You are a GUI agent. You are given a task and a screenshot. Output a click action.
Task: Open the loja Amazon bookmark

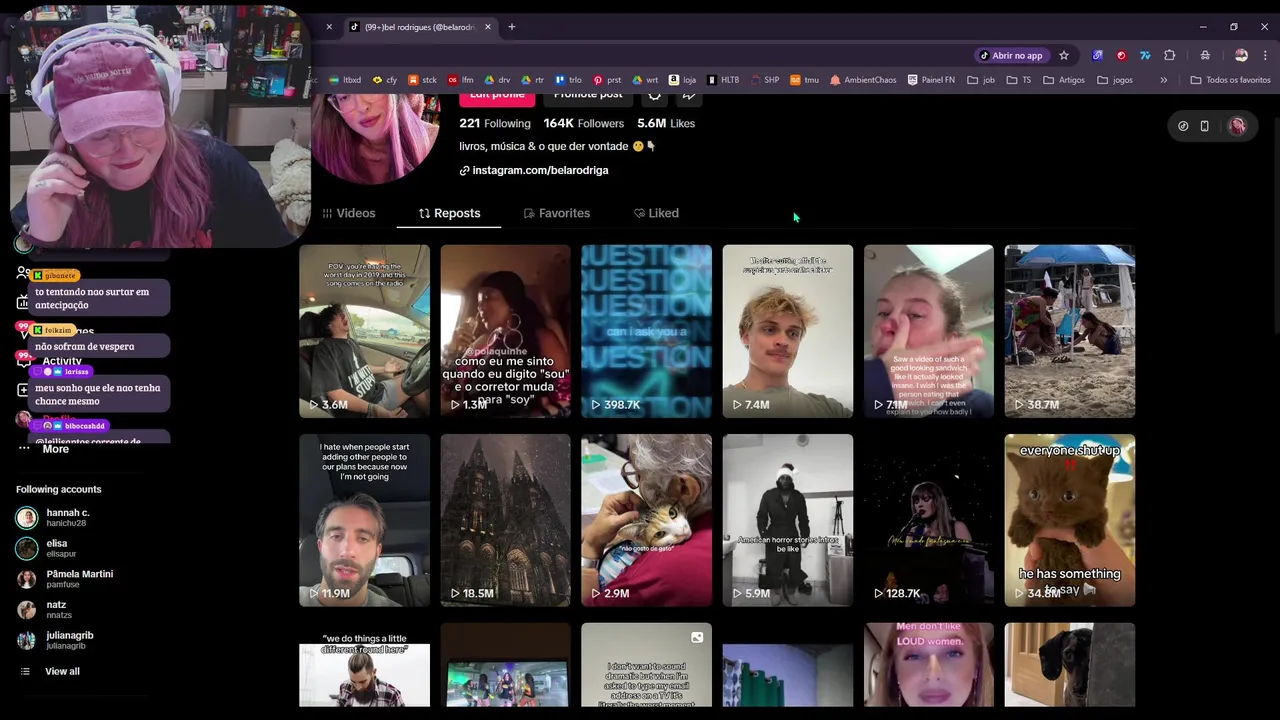(x=682, y=80)
